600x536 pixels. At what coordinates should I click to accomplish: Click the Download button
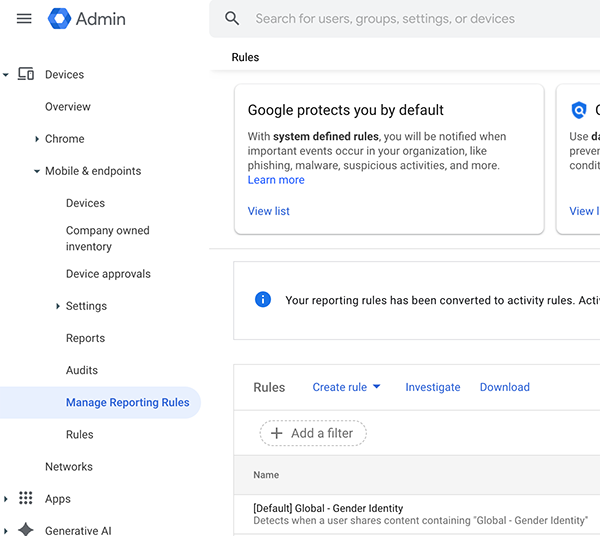tap(505, 387)
